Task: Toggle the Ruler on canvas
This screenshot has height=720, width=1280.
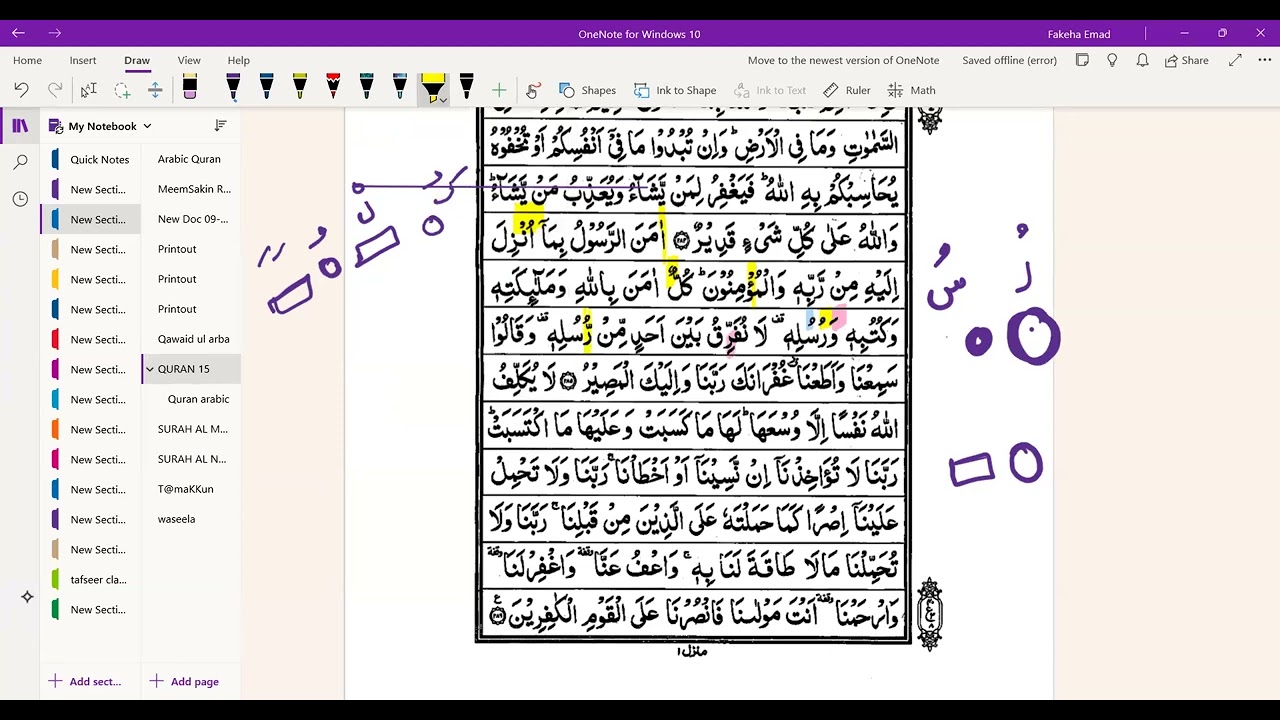Action: tap(846, 90)
